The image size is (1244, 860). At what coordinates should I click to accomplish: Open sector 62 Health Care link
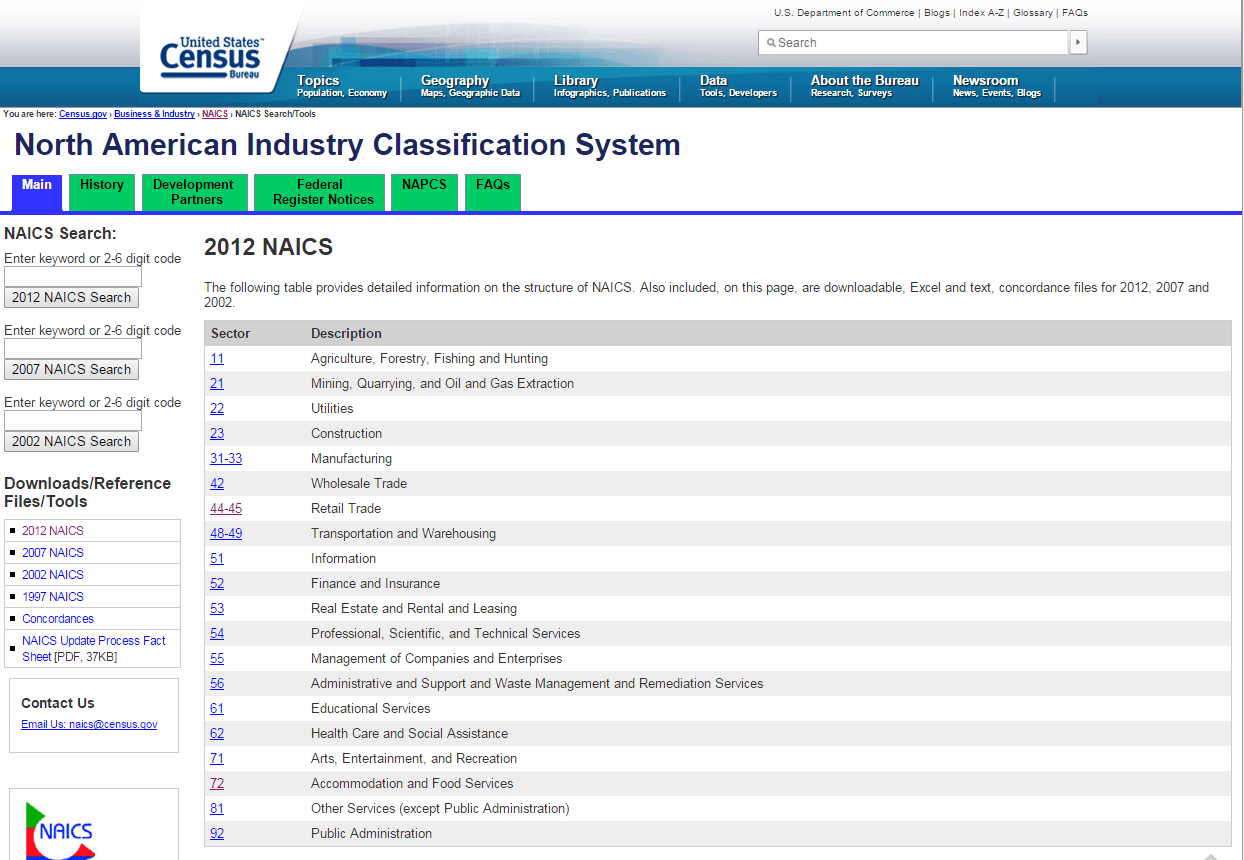tap(217, 734)
